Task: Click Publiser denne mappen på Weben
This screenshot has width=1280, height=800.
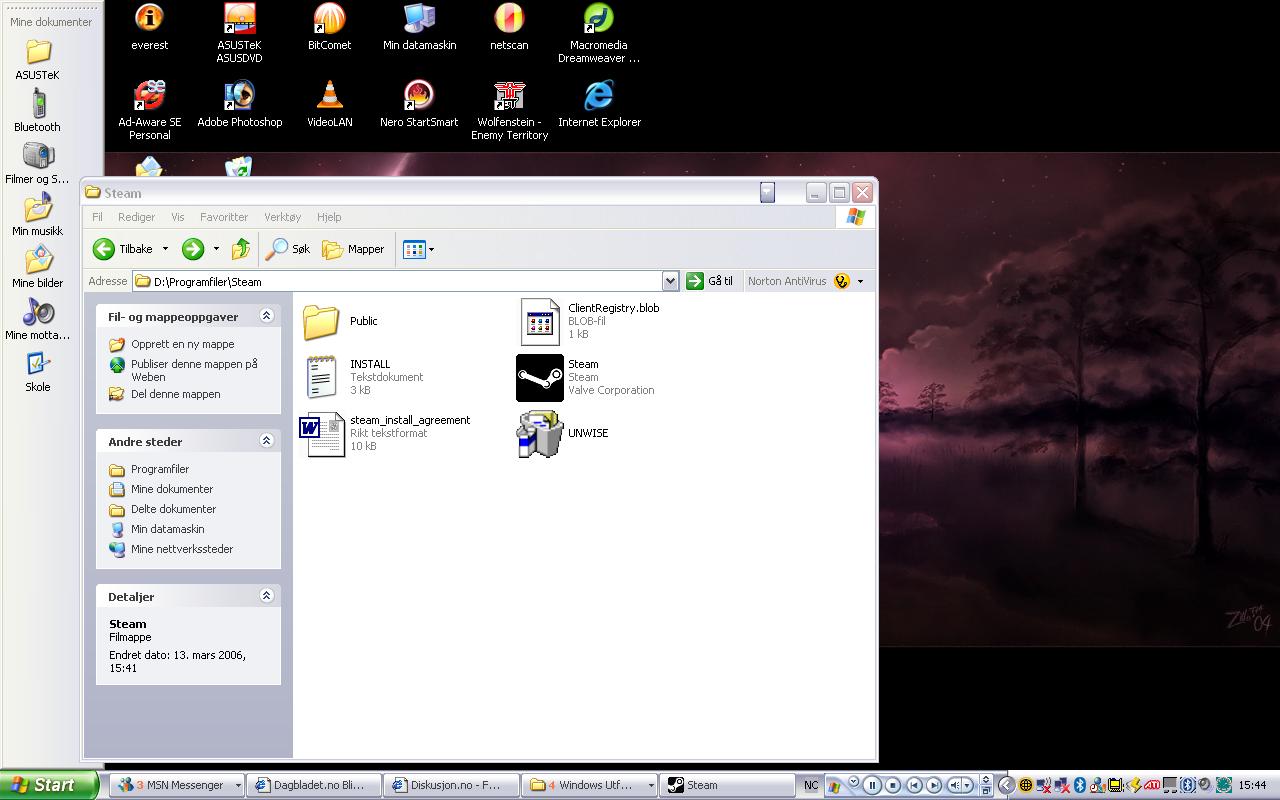Action: [184, 370]
